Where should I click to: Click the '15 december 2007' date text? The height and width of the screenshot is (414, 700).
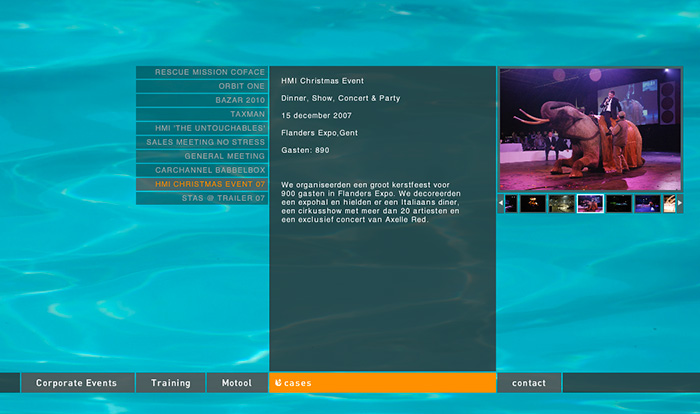pos(317,116)
